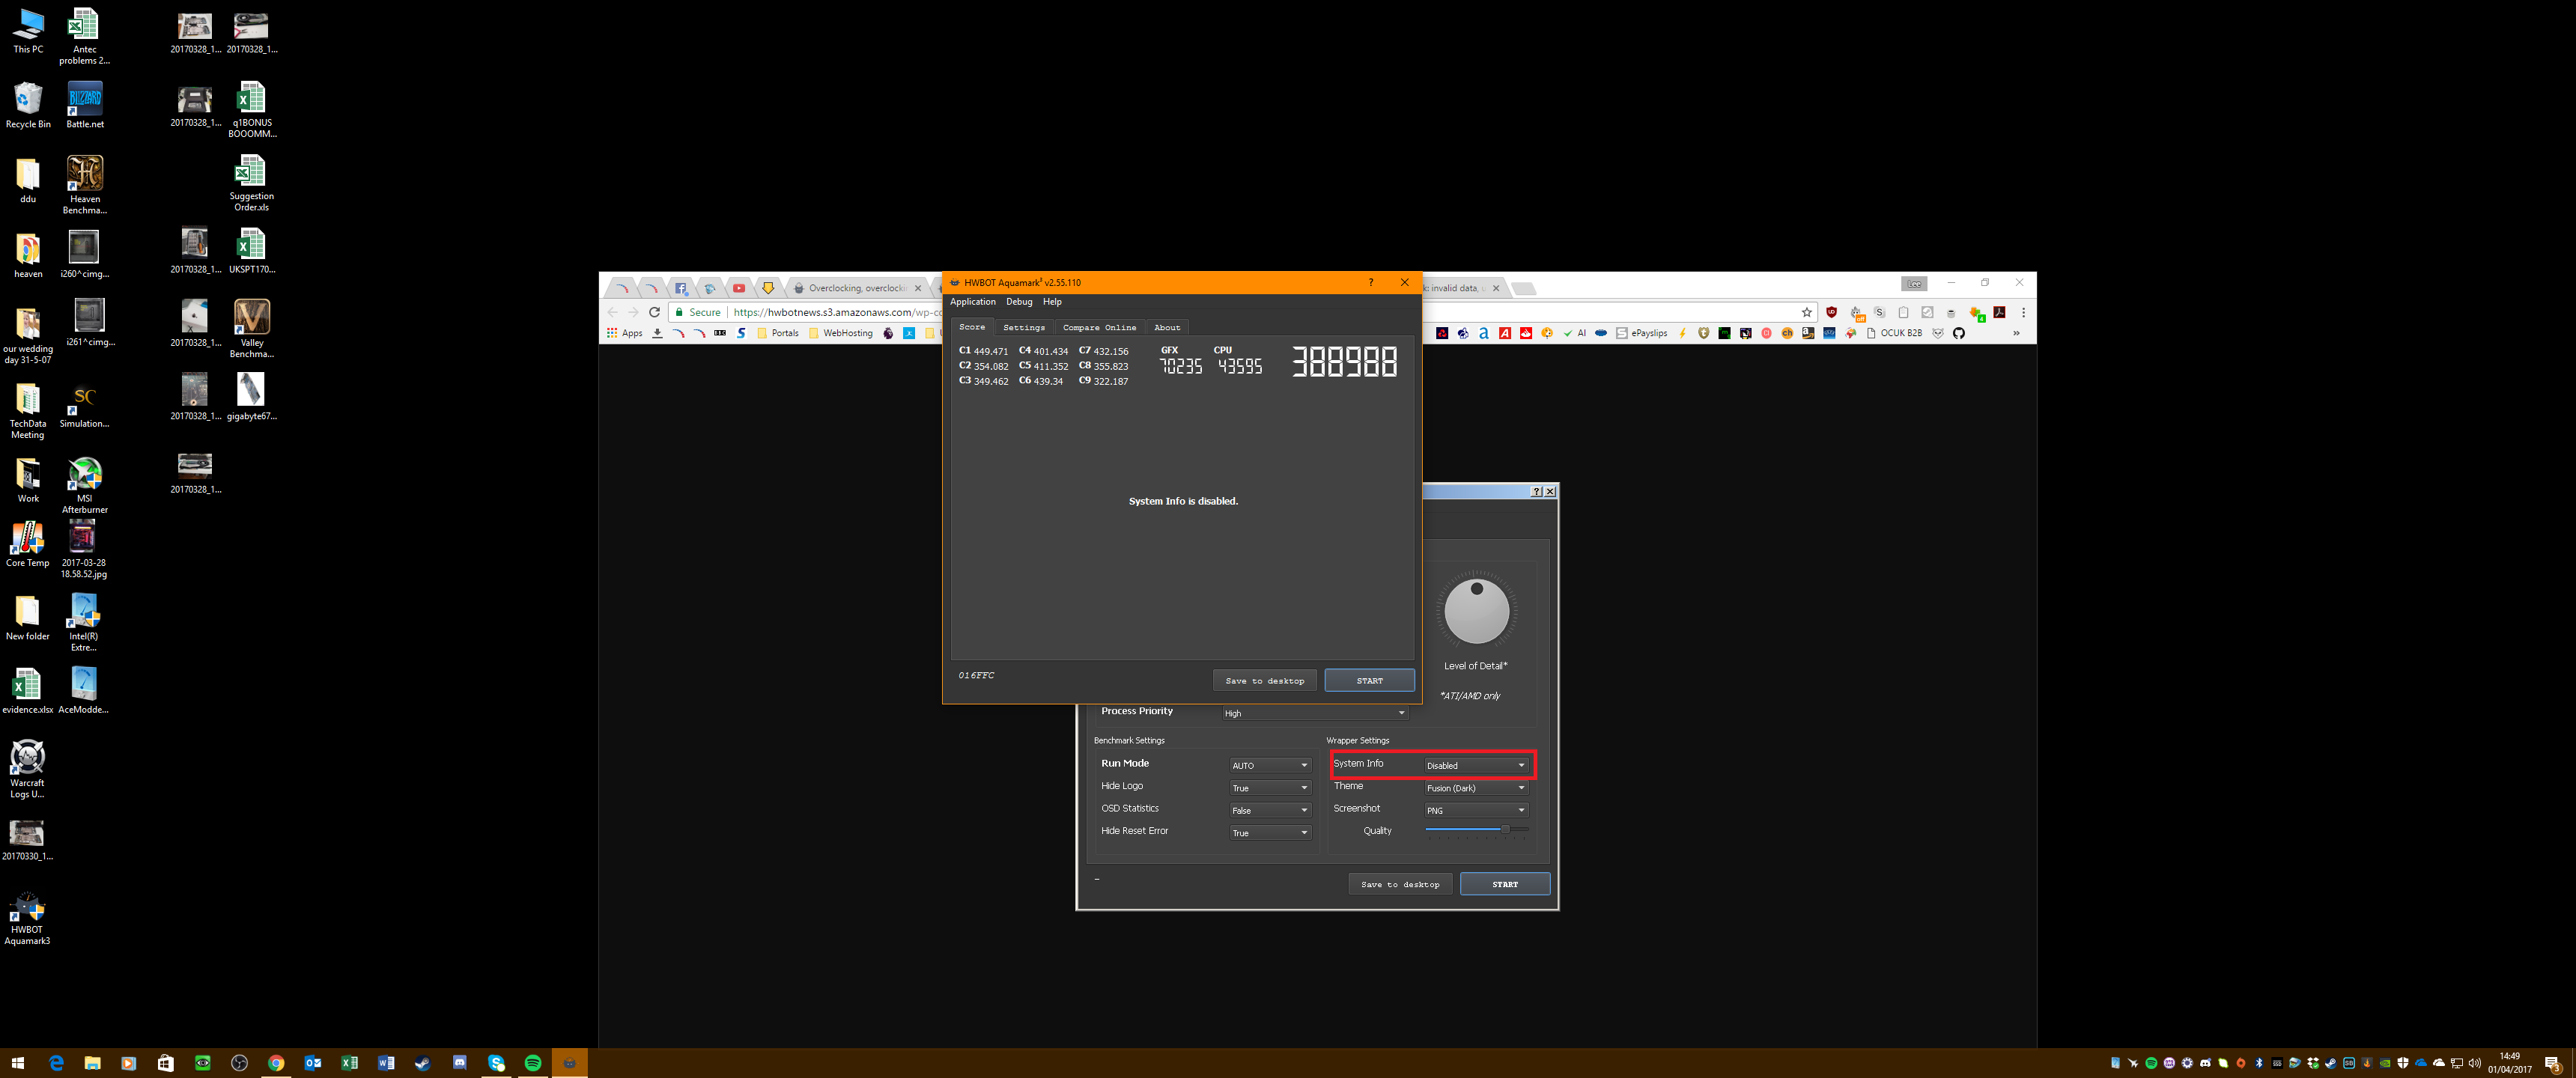Viewport: 2576px width, 1078px height.
Task: Open MSI Afterburner desktop icon
Action: point(84,485)
